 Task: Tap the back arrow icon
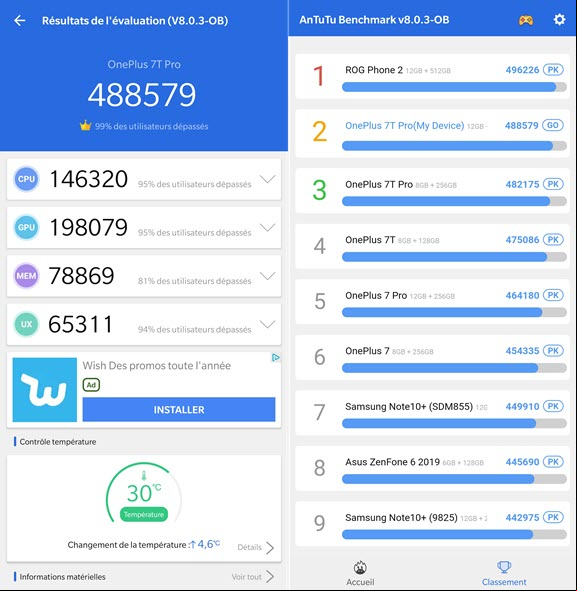20,20
